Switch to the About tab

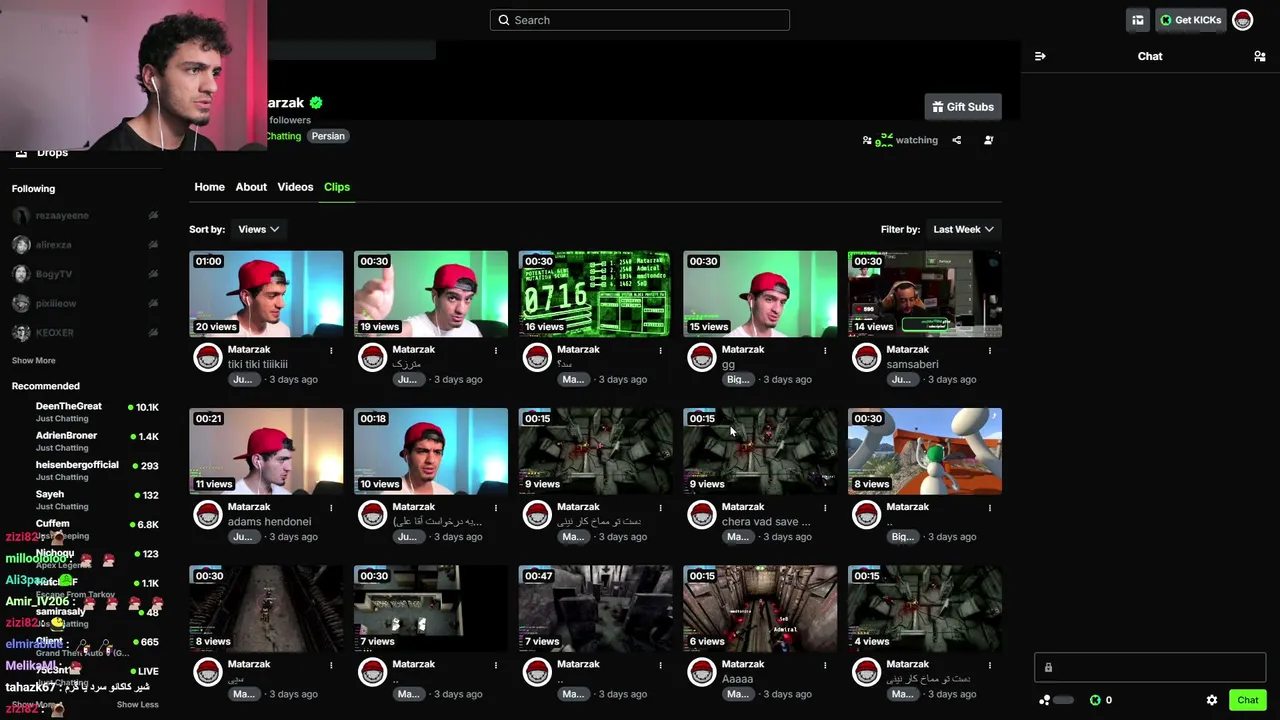click(251, 187)
